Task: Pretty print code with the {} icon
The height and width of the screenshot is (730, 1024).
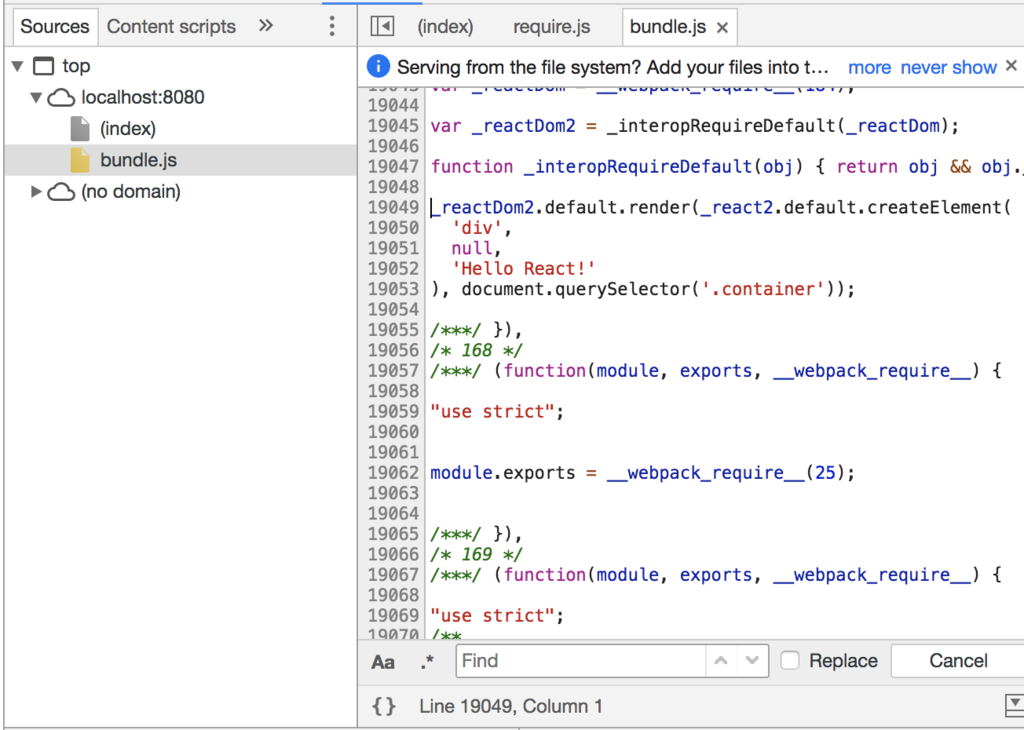Action: [x=384, y=706]
